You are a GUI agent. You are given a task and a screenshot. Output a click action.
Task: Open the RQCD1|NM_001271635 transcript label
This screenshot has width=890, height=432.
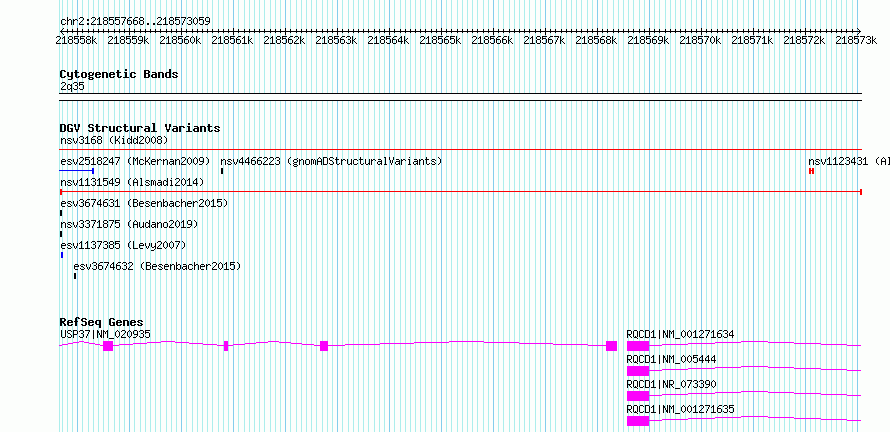click(x=680, y=409)
